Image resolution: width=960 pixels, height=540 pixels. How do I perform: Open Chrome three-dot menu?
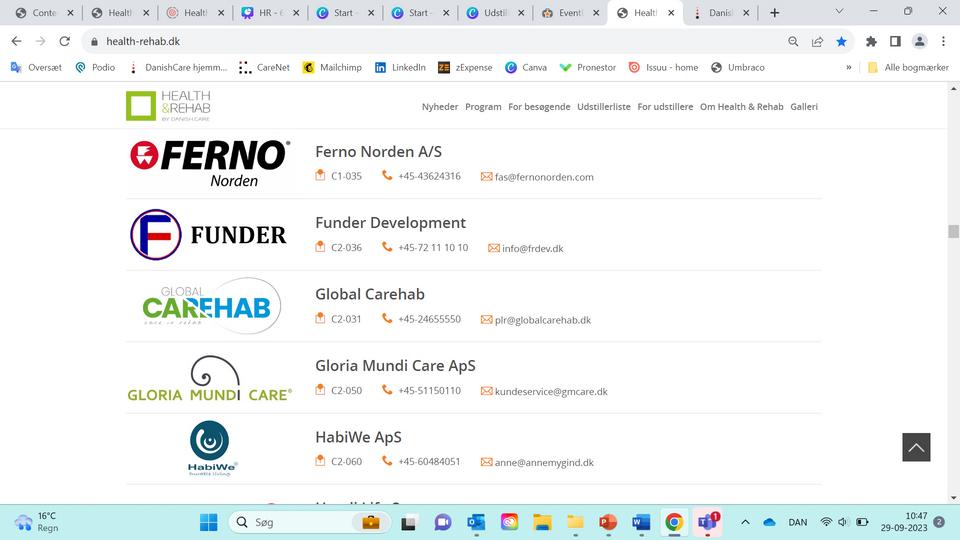tap(943, 41)
